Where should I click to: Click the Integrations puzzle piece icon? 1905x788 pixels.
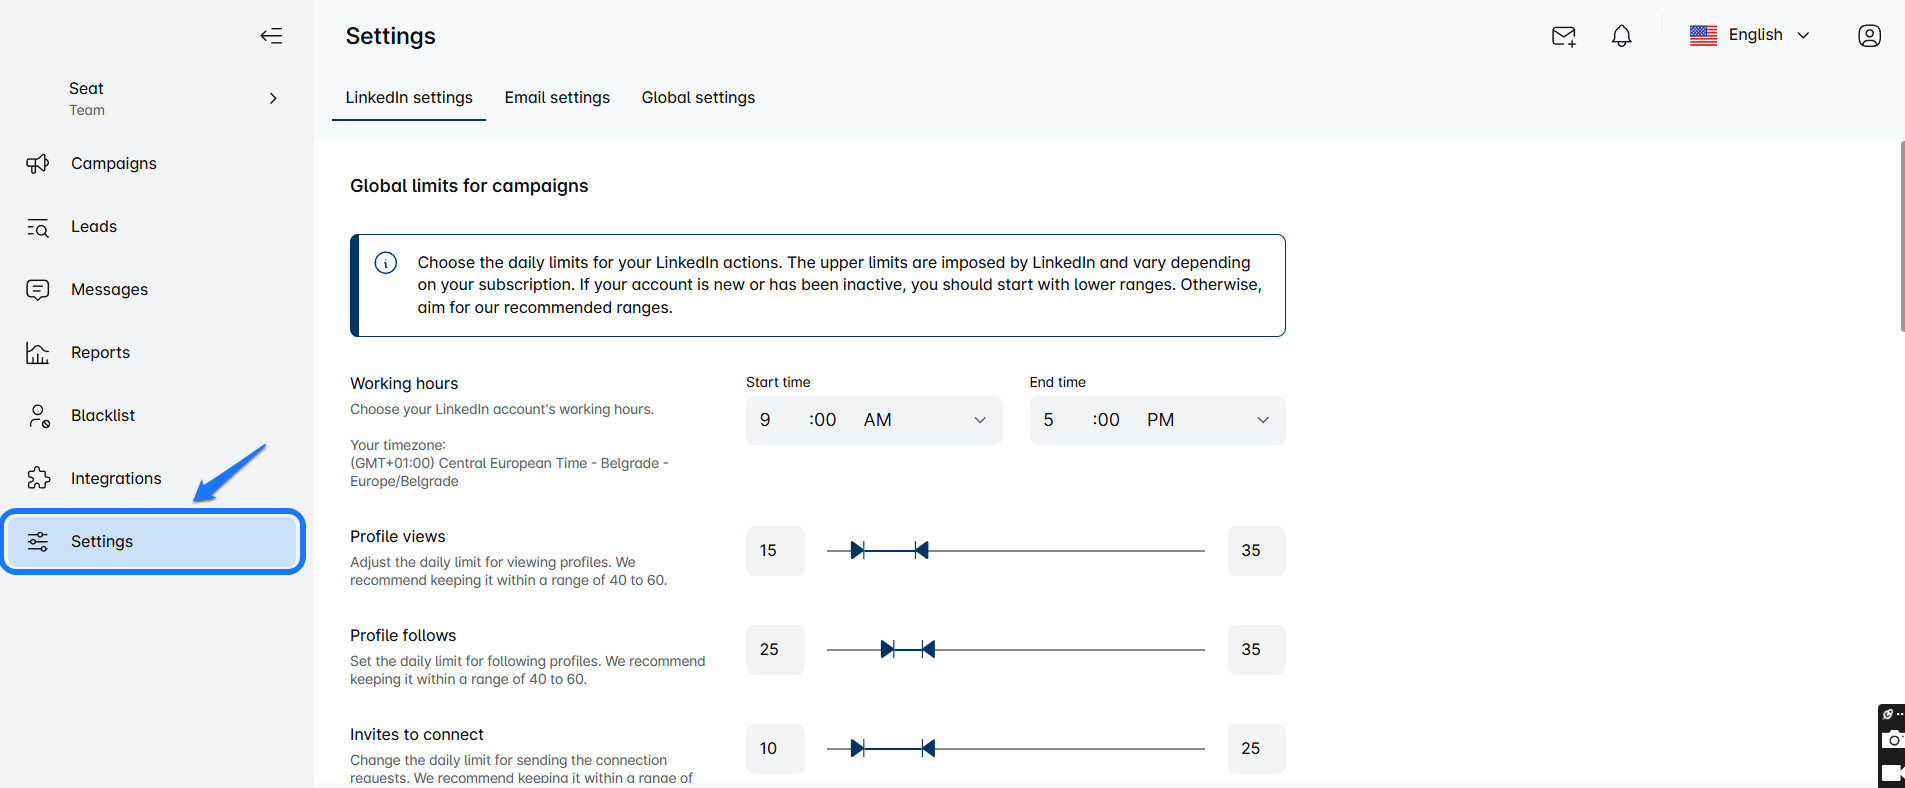tap(38, 479)
